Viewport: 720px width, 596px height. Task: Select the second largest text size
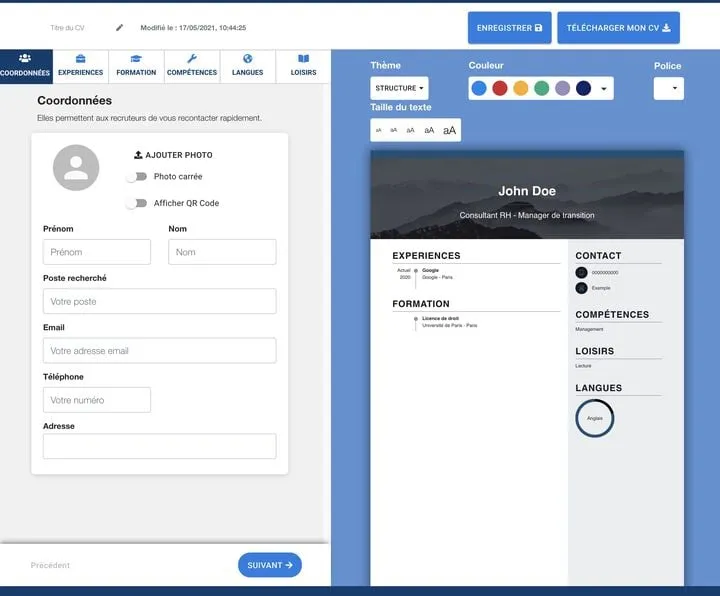[429, 130]
